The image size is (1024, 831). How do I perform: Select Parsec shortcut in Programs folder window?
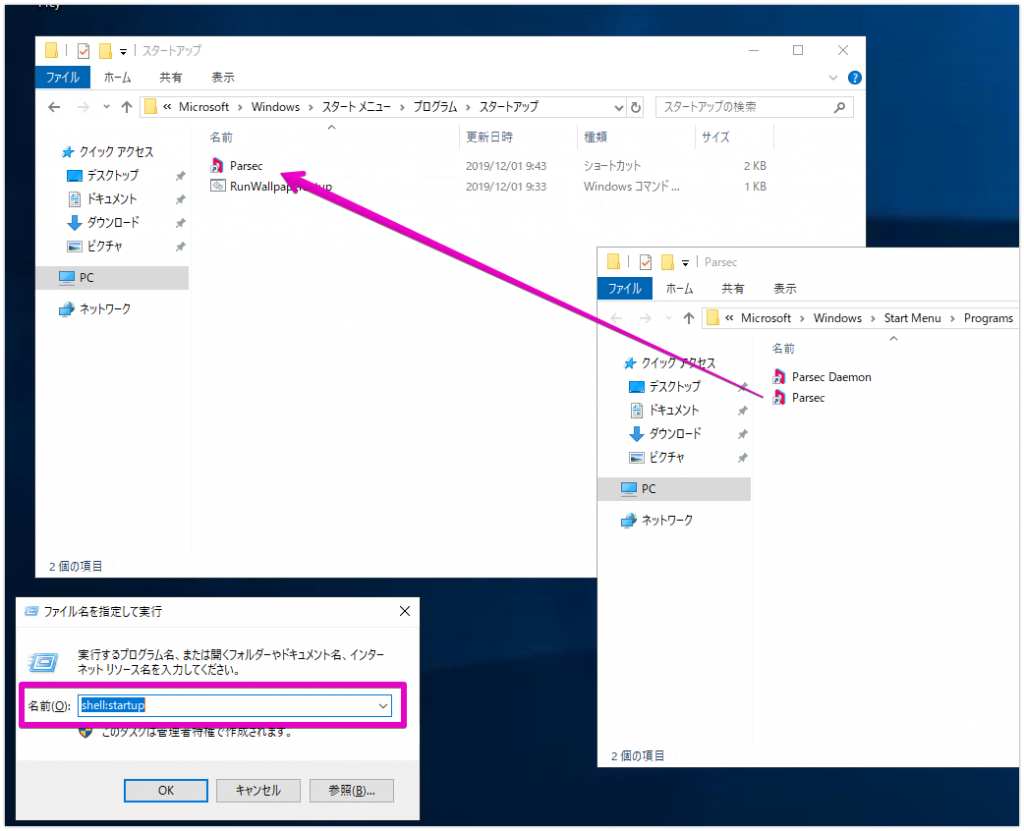coord(807,398)
